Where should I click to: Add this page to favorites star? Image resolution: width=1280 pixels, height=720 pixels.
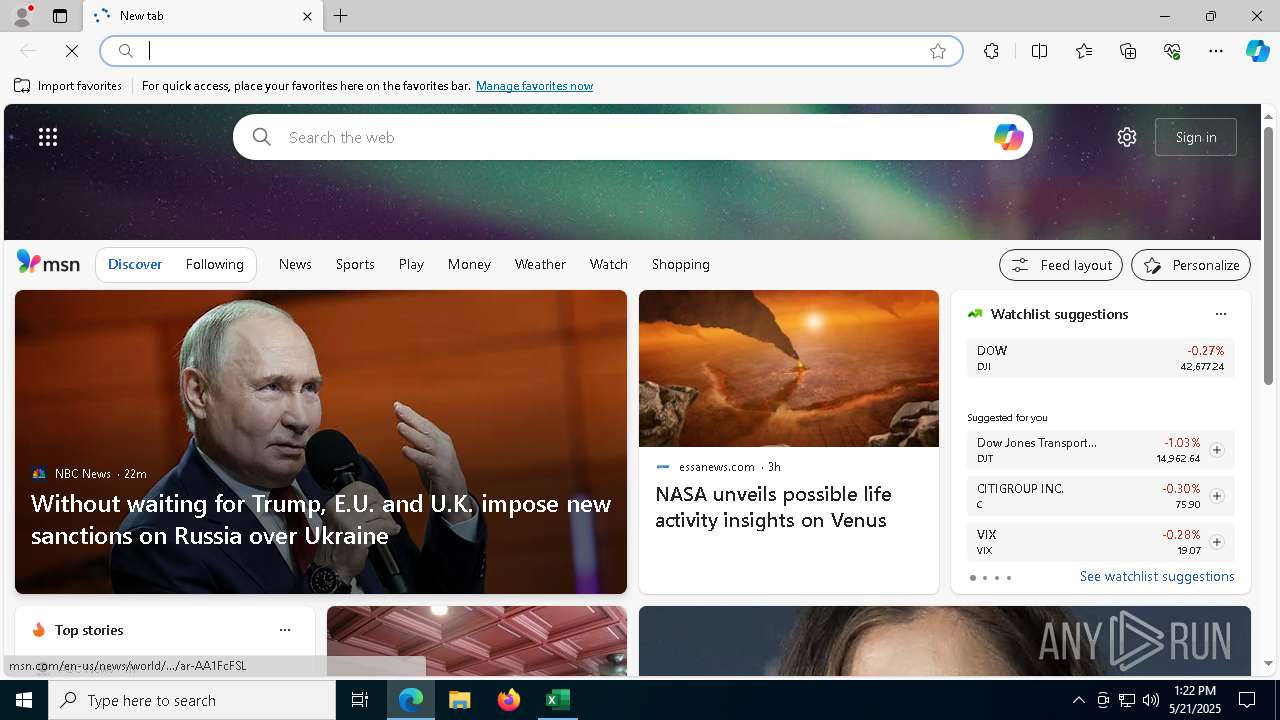click(938, 51)
